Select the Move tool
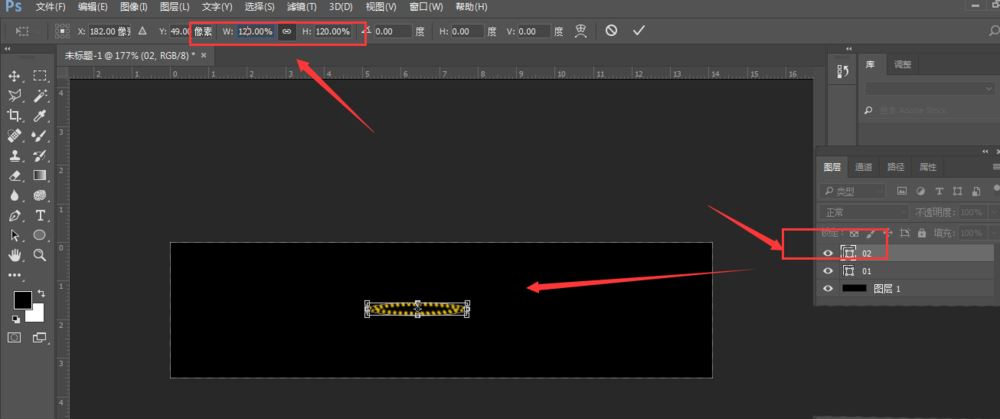The image size is (1000, 419). point(14,76)
